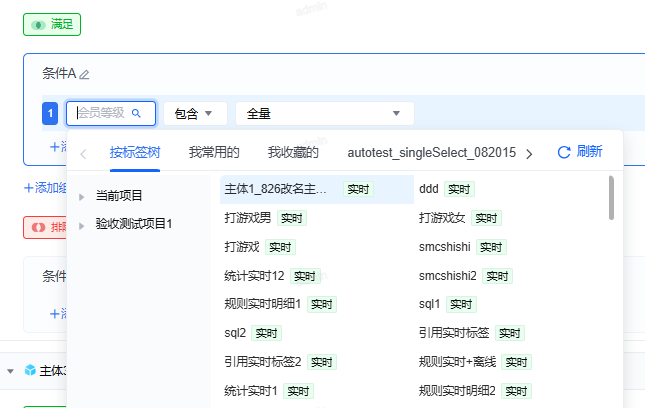This screenshot has width=645, height=408.
Task: Select tag smcshishi2
Action: (x=448, y=276)
